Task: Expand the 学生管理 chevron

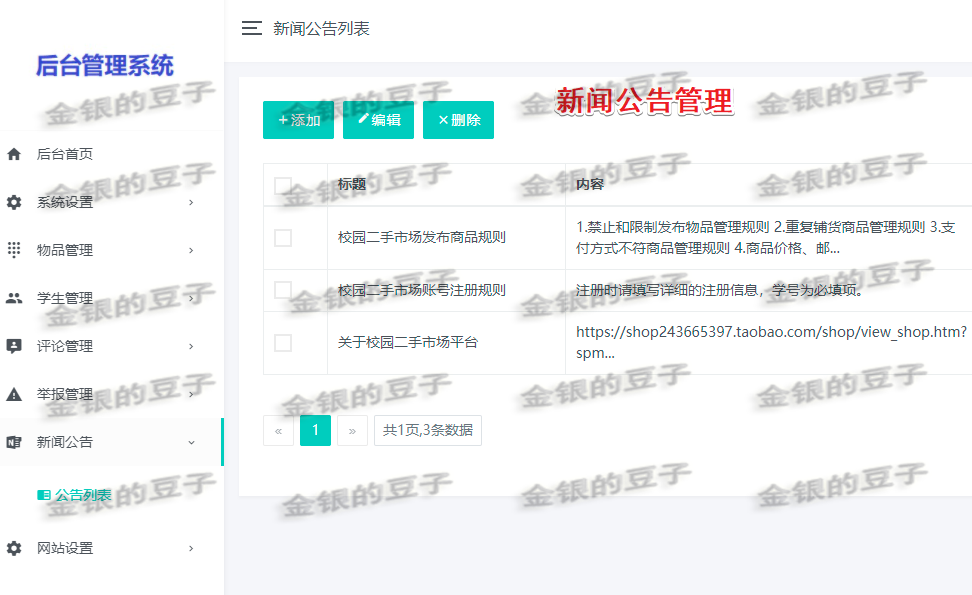Action: pos(191,298)
